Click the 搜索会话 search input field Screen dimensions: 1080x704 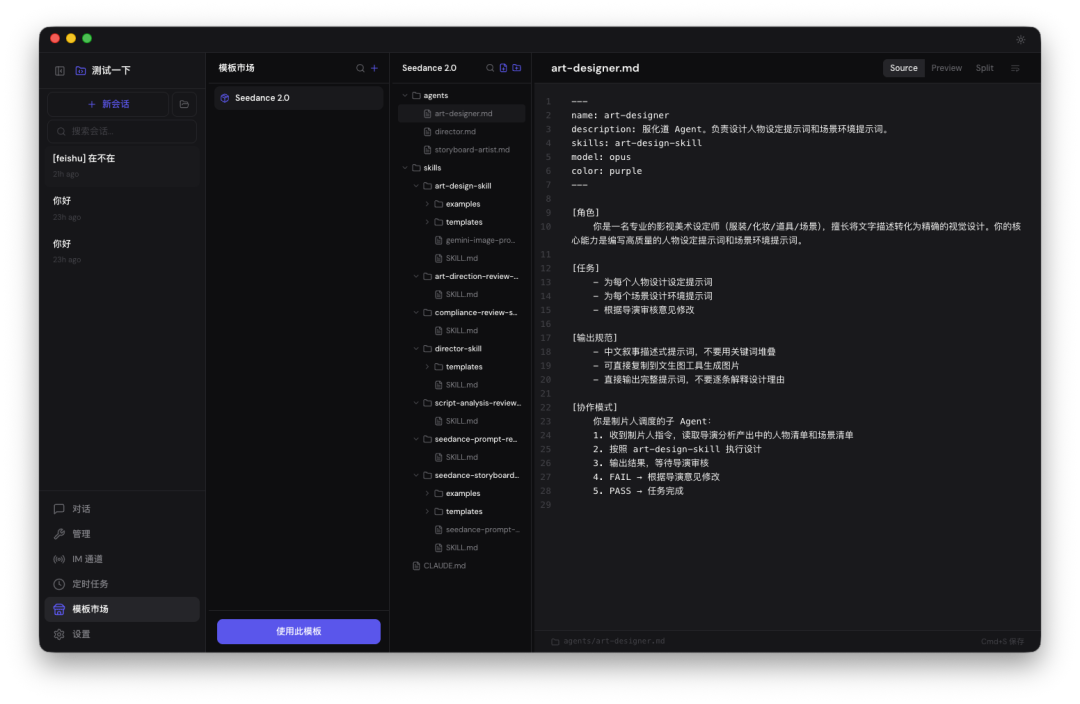pos(121,131)
